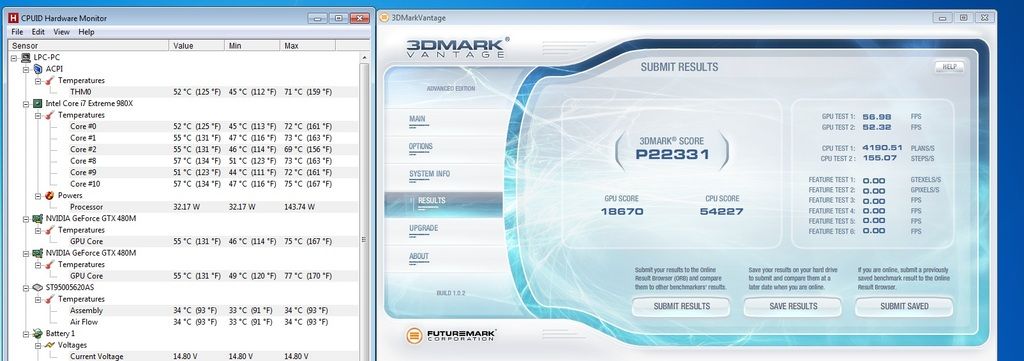Viewport: 1024px width, 361px height.
Task: Click the first NVIDIA GeForce GTX 480M card icon
Action: [37, 219]
